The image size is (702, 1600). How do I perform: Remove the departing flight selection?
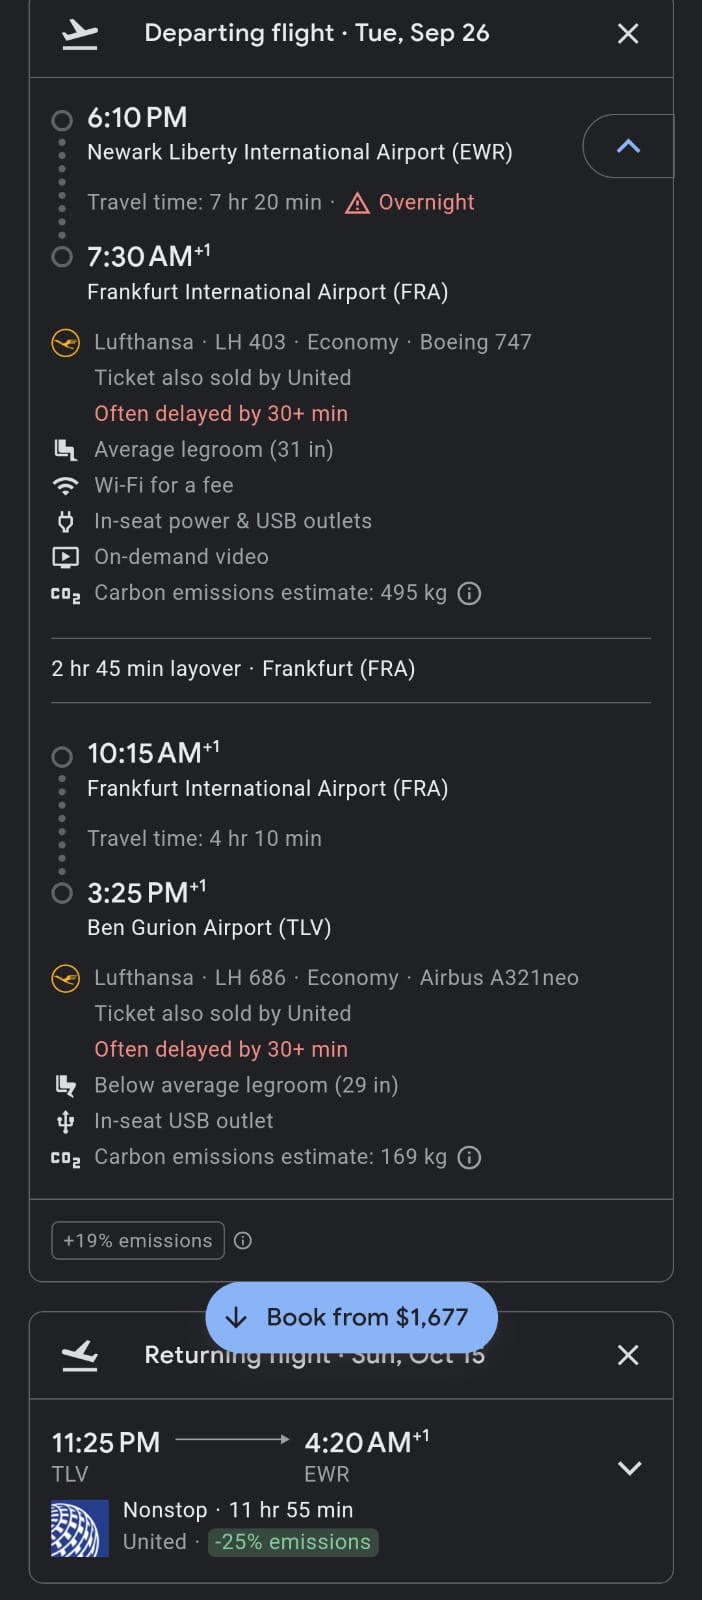click(628, 34)
